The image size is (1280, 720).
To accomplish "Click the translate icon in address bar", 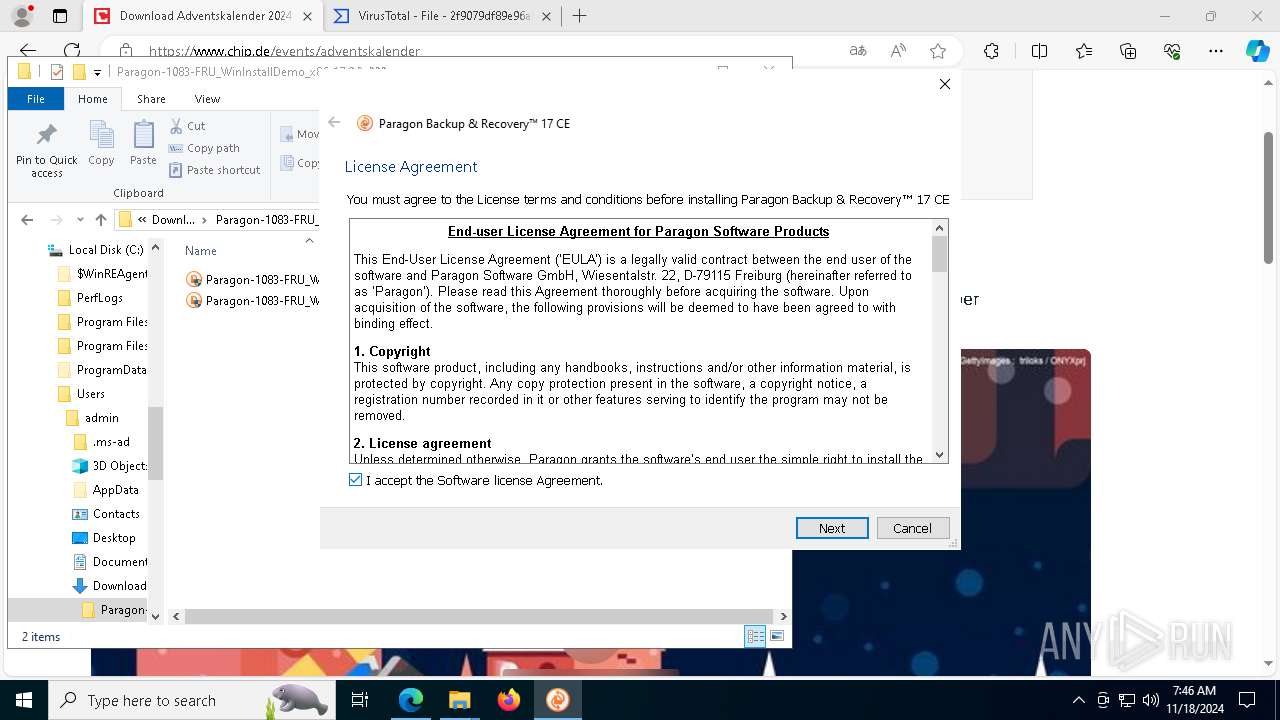I will (x=858, y=51).
